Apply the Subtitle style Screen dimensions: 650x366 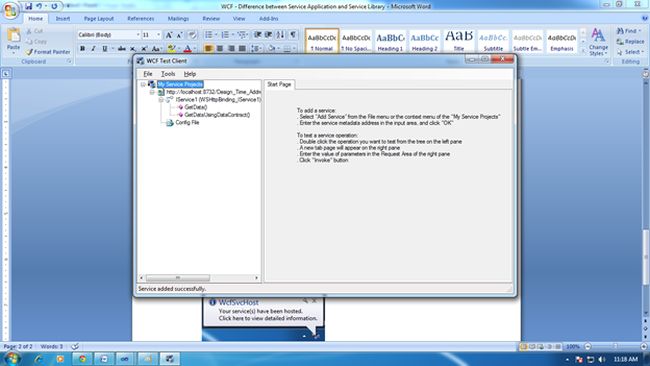[493, 41]
